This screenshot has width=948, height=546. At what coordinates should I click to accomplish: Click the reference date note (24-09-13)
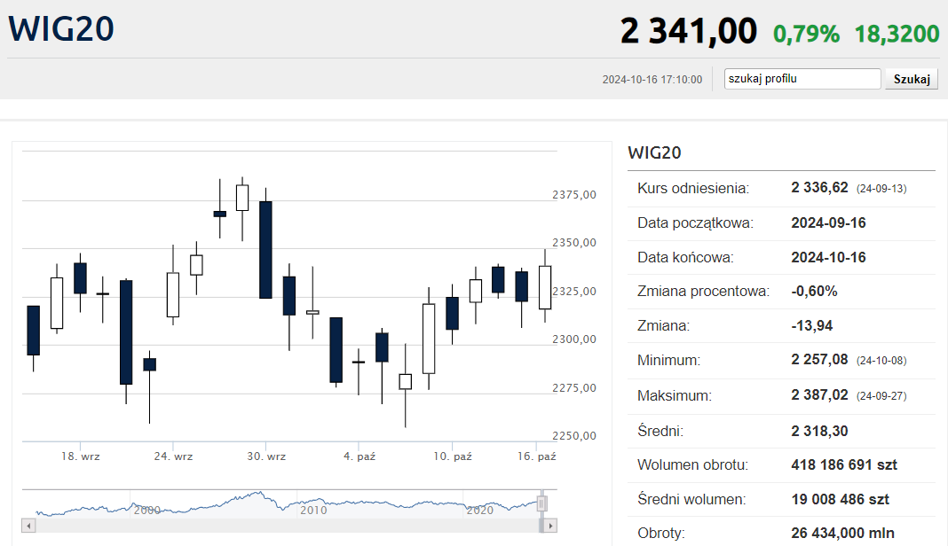pyautogui.click(x=881, y=189)
